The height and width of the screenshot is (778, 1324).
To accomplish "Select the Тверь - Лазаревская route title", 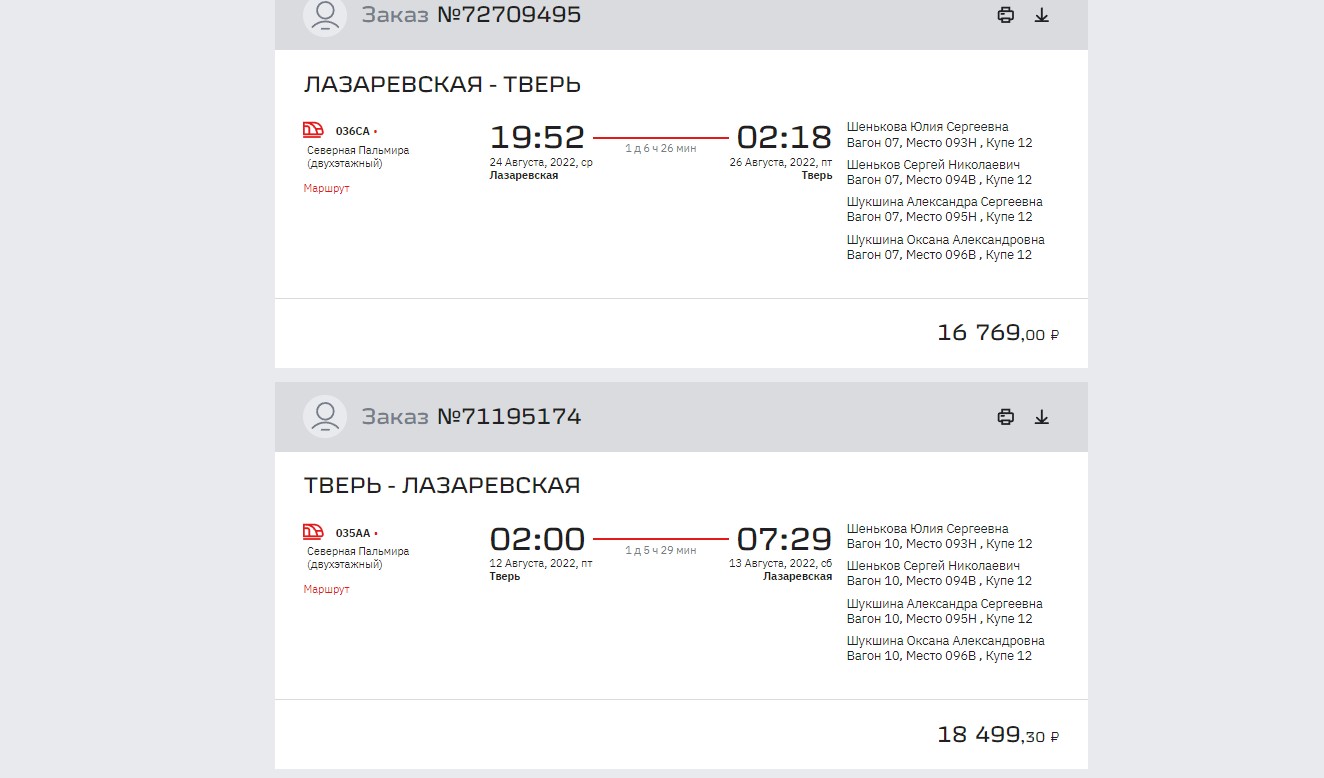I will (442, 486).
